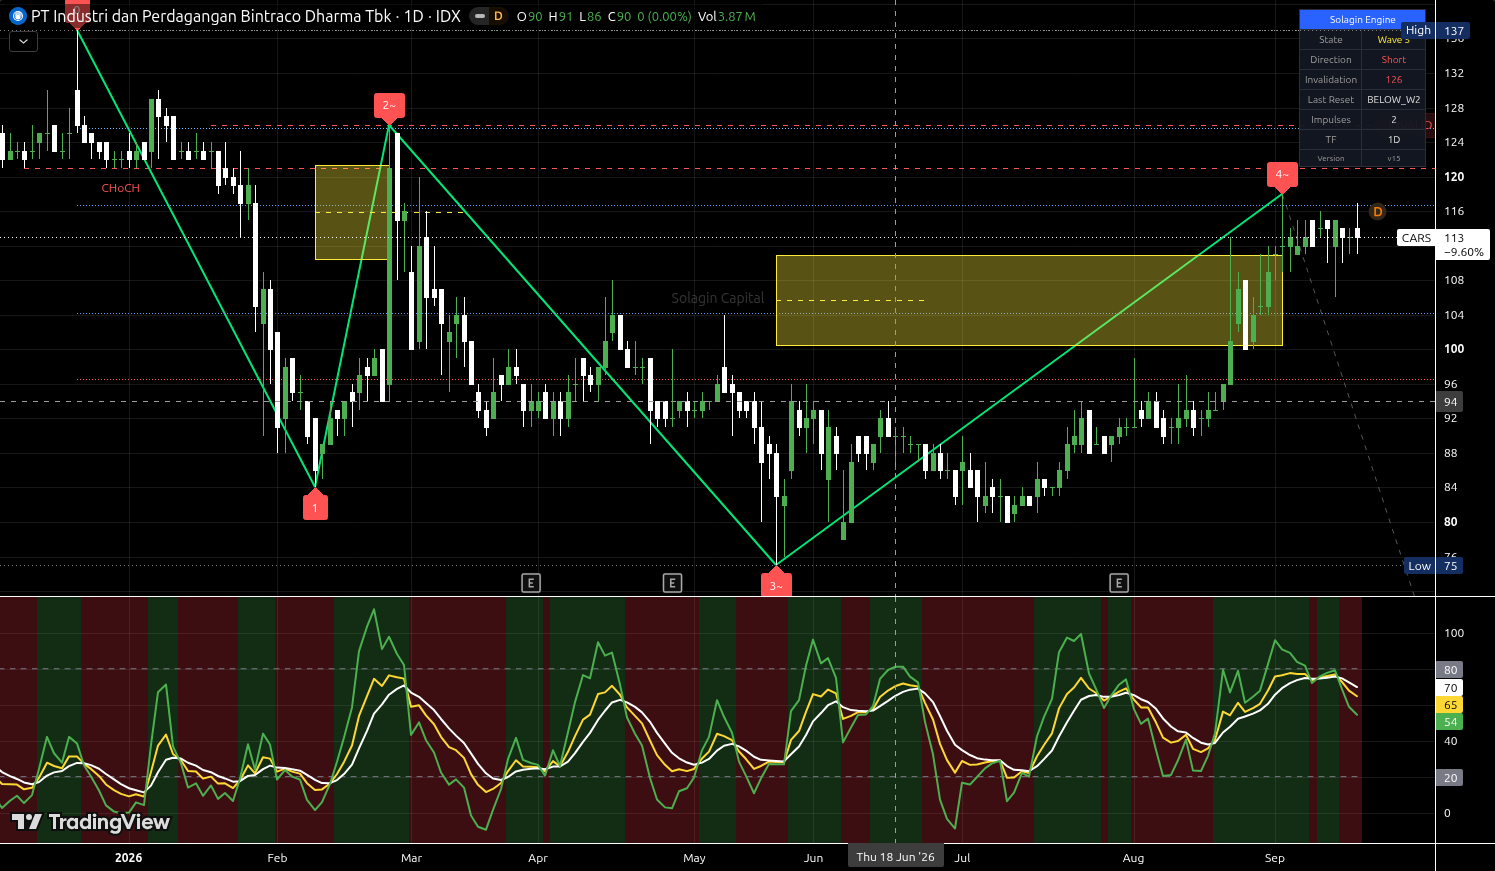
Task: Click the orange D data-mode badge in legend
Action: coord(498,16)
